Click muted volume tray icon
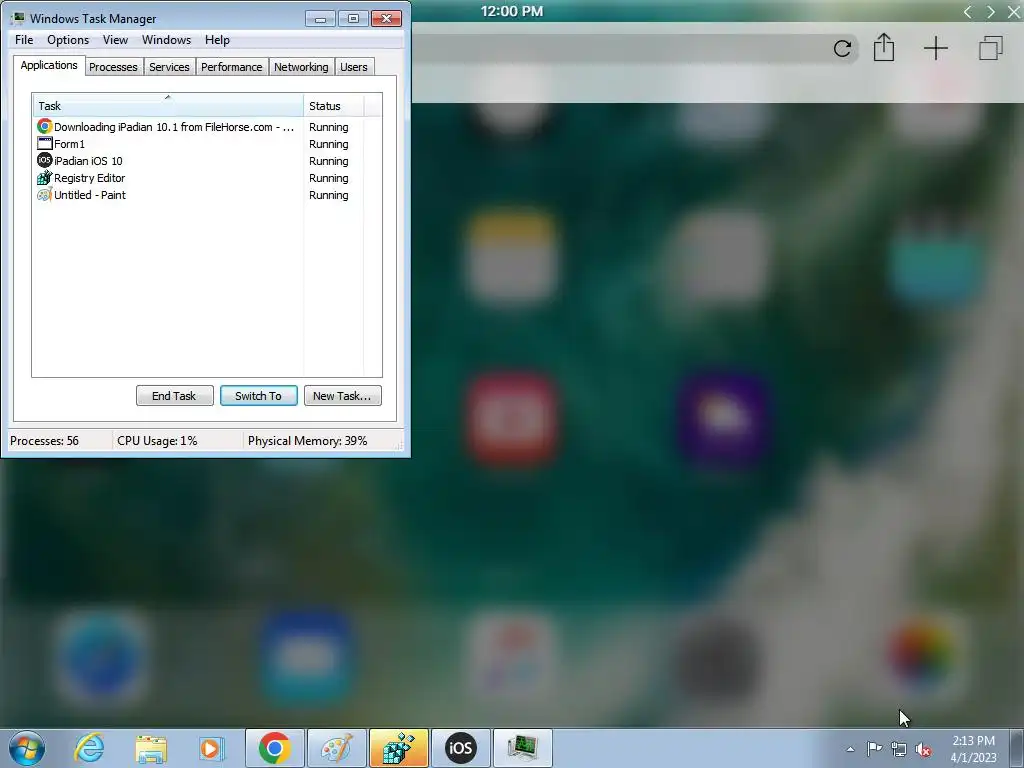Image resolution: width=1024 pixels, height=768 pixels. (923, 750)
